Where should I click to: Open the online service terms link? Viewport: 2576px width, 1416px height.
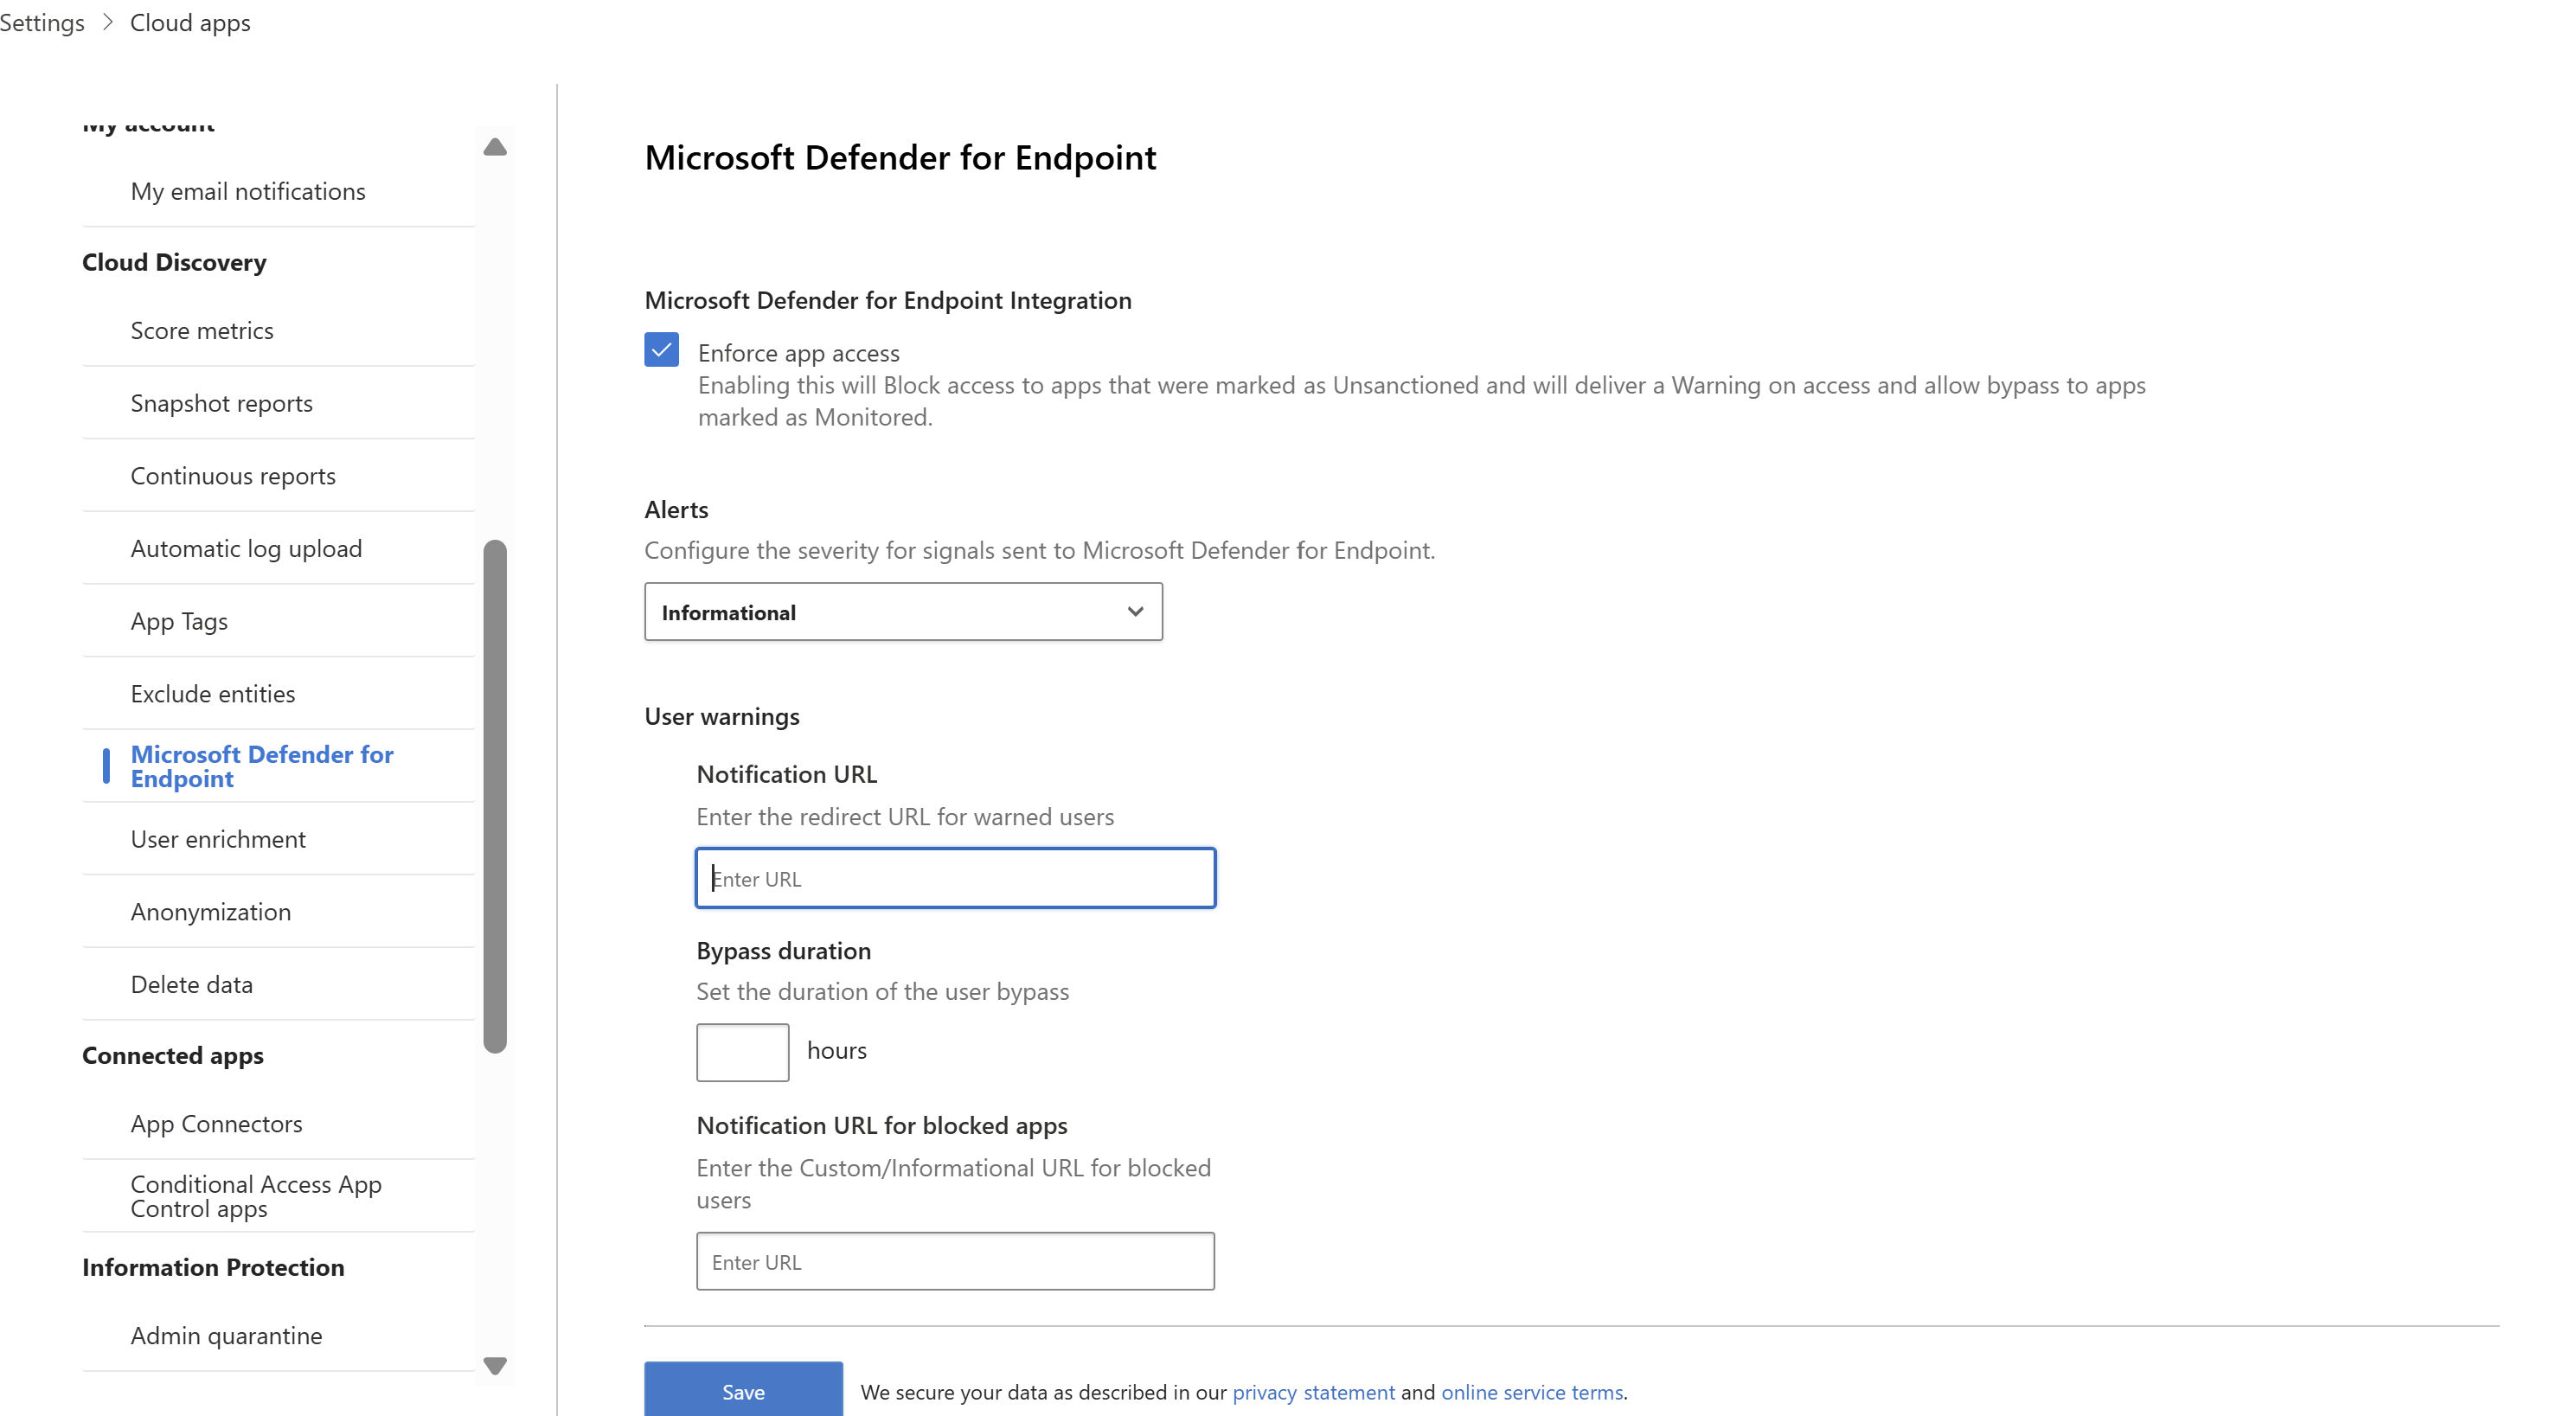[x=1531, y=1392]
